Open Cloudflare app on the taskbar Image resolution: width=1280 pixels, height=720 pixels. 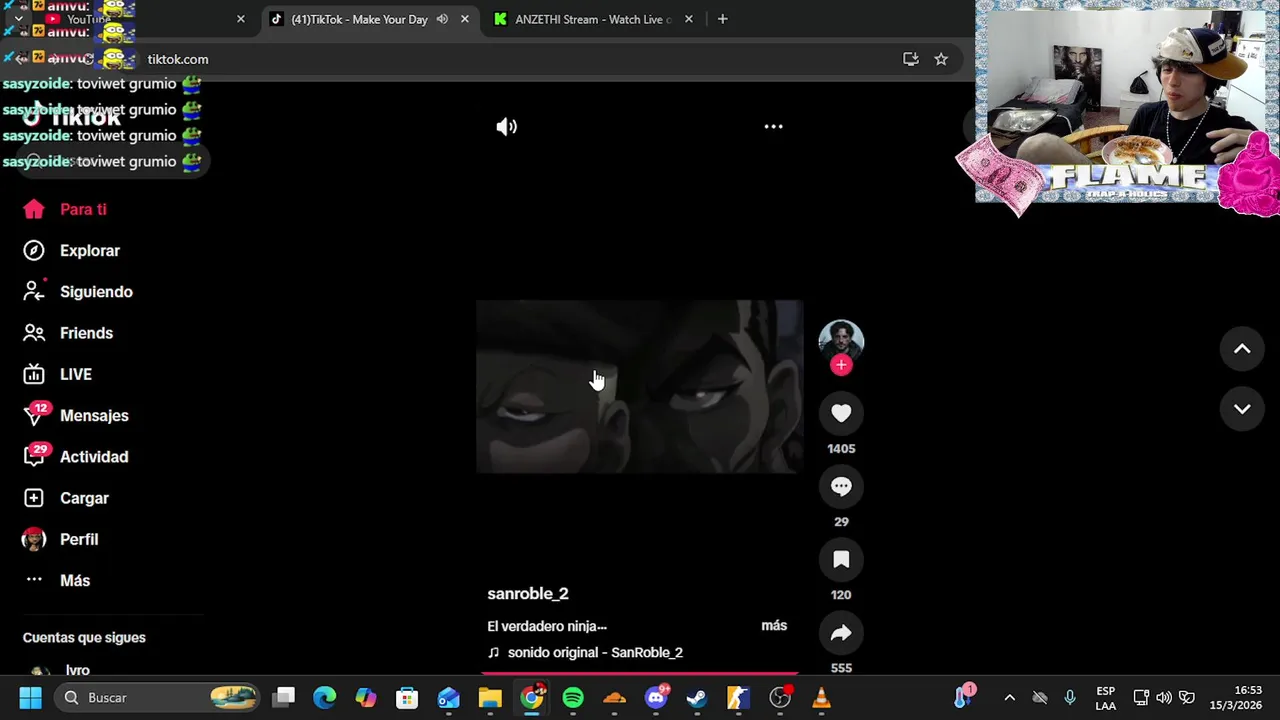coord(614,697)
